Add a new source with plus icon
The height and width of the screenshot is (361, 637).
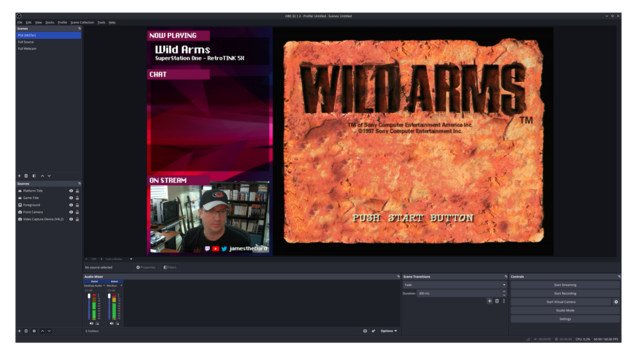tap(19, 331)
